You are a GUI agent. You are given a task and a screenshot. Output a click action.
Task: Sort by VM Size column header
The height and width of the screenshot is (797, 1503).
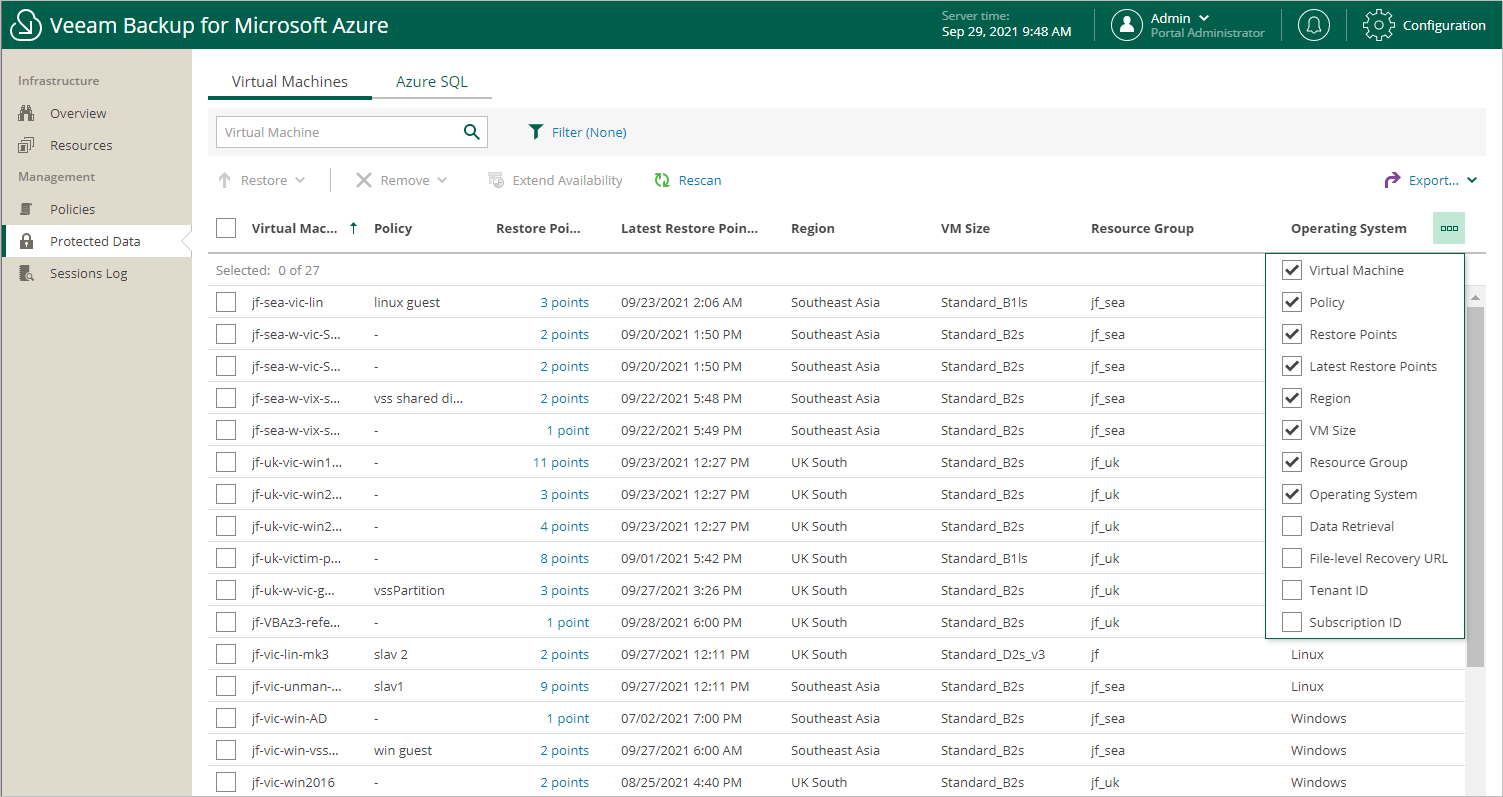965,228
